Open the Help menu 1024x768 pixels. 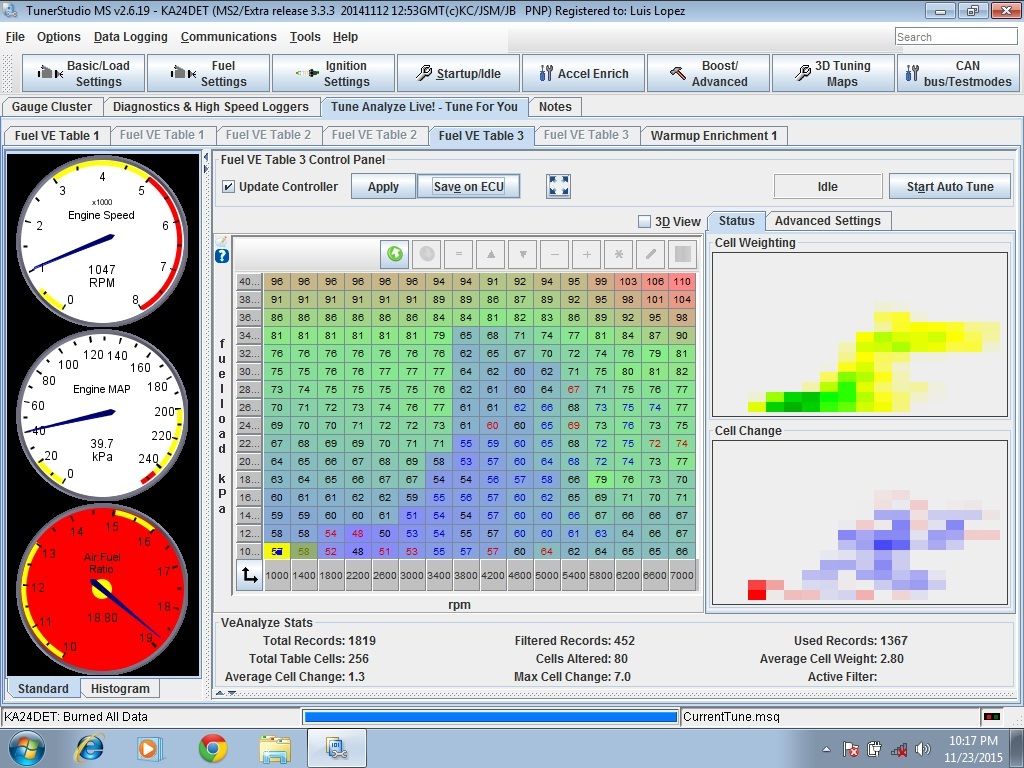(345, 37)
